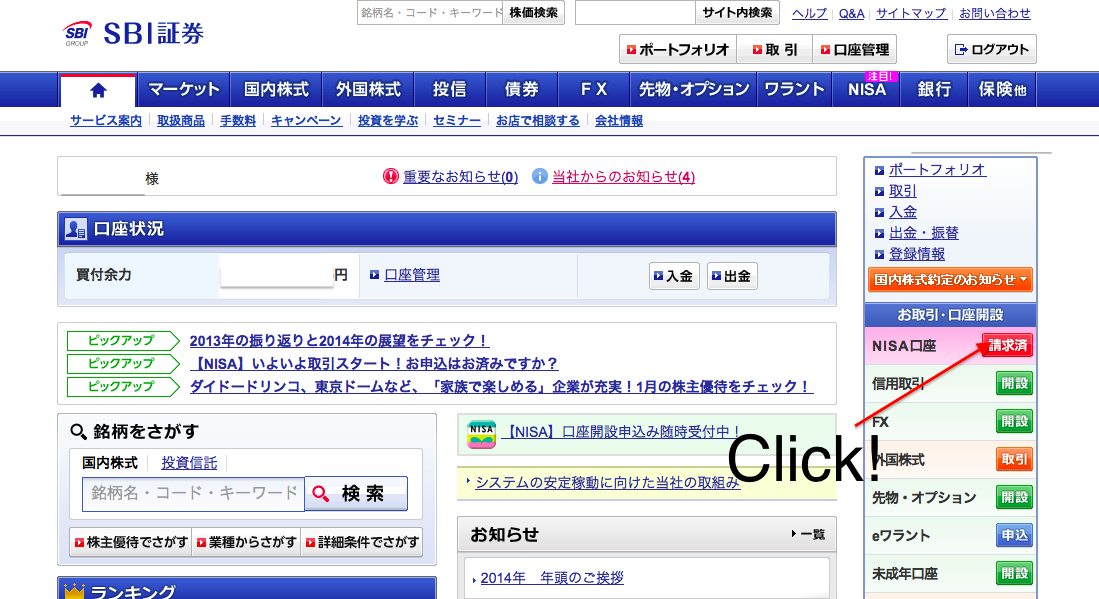Open the 保険他 menu tab

coord(1002,90)
